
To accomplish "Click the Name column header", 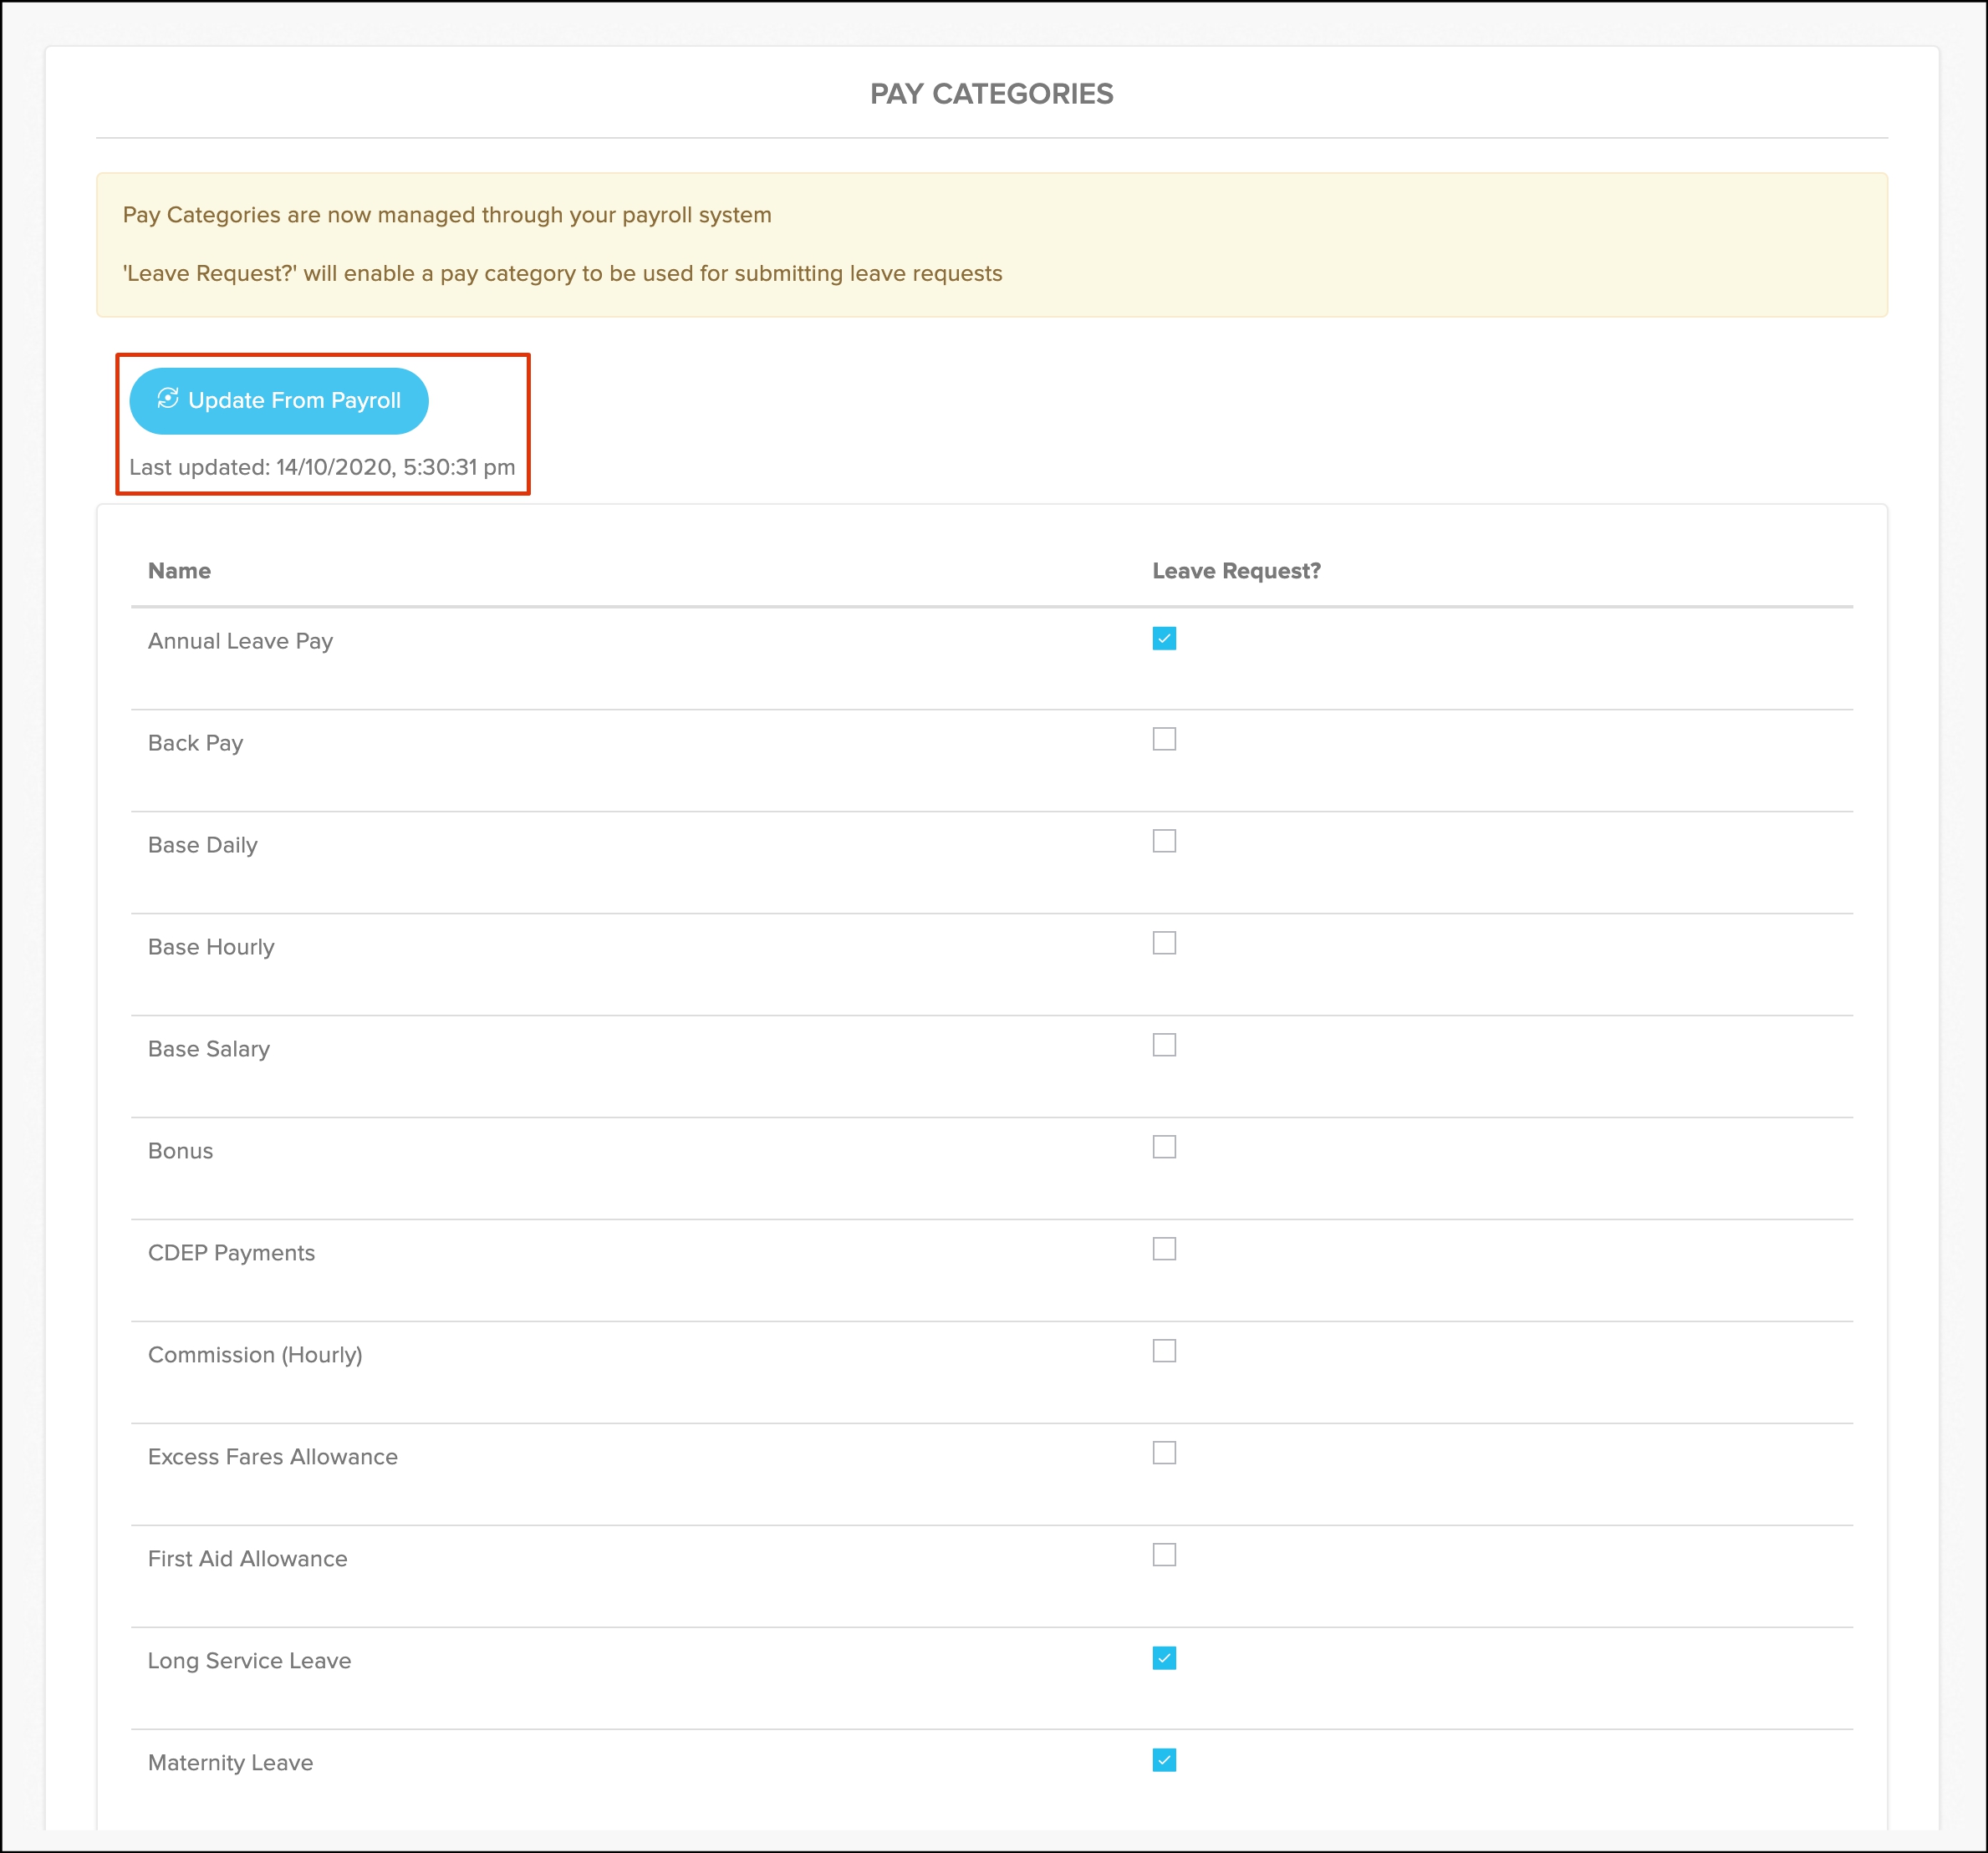I will 179,571.
